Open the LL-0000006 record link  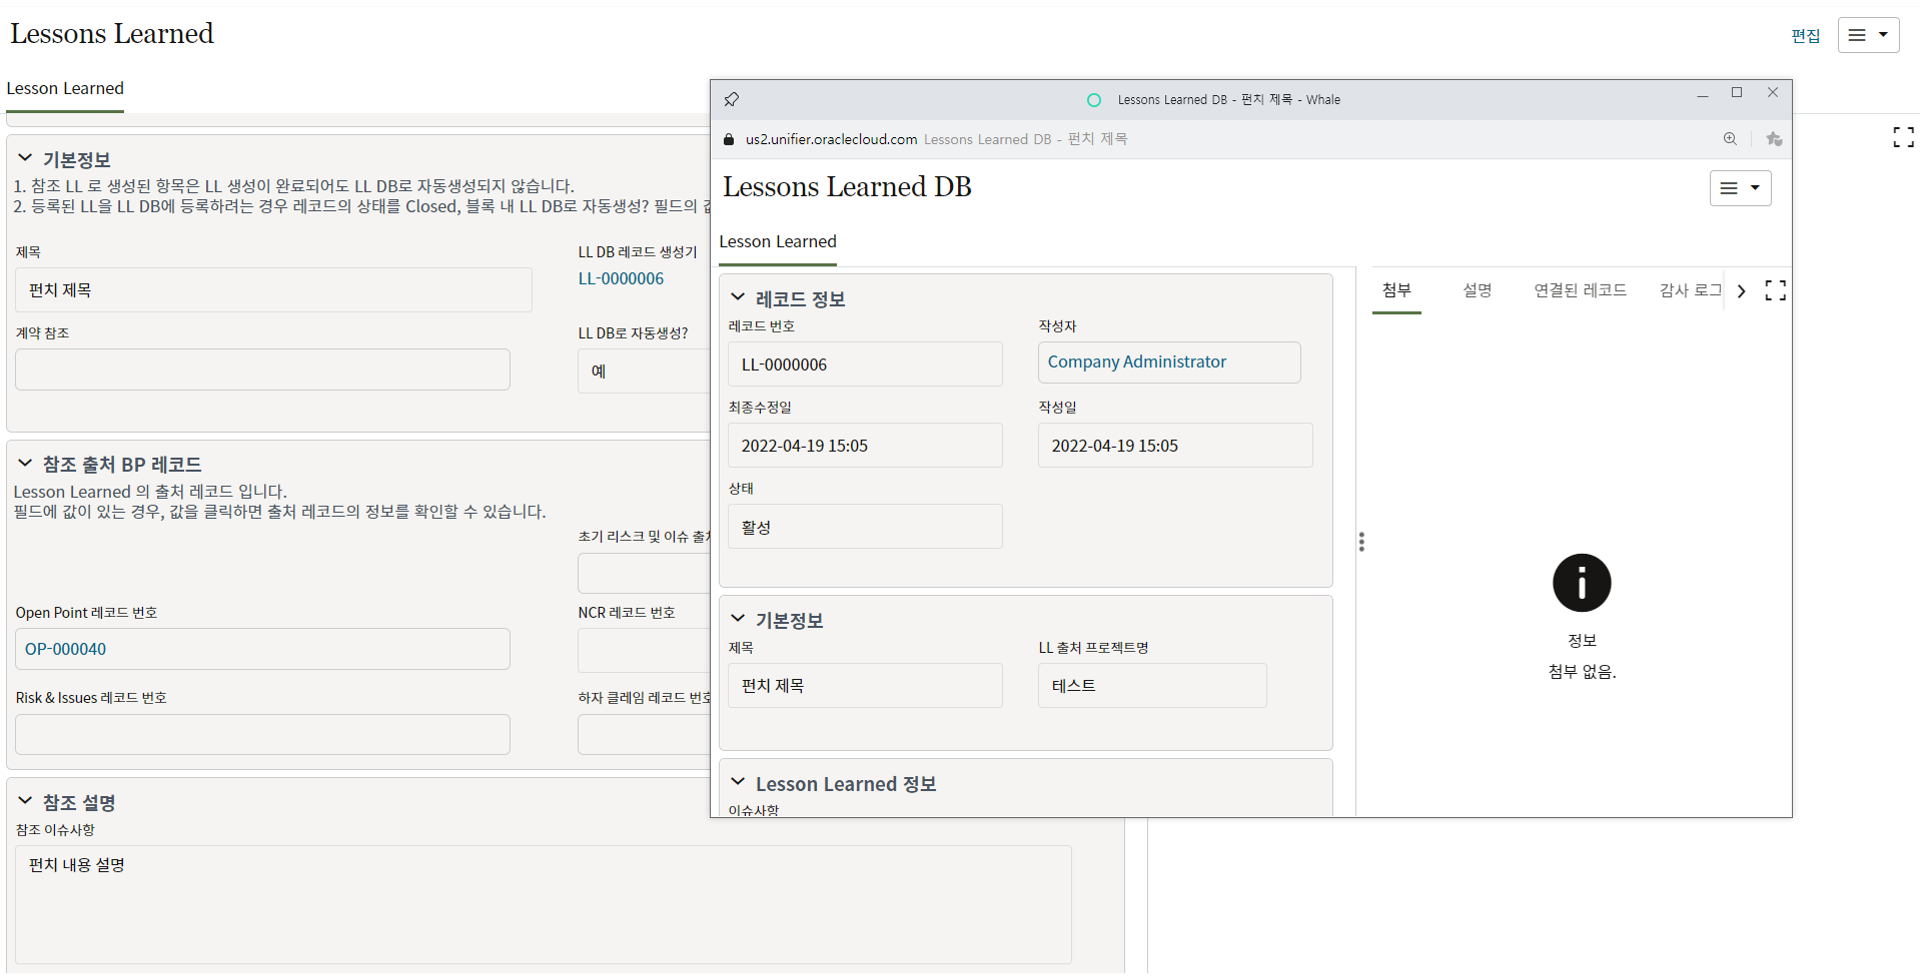pos(621,279)
